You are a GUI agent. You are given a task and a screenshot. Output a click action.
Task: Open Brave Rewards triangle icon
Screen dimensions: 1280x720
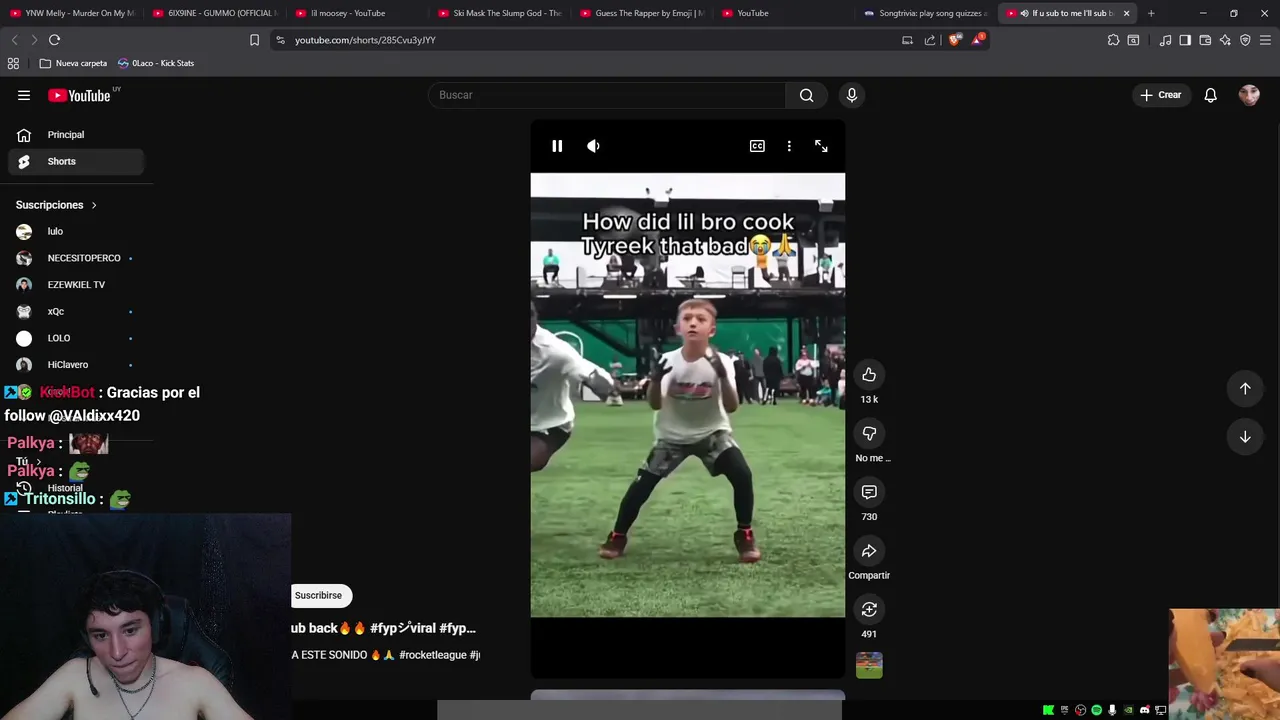(x=977, y=40)
